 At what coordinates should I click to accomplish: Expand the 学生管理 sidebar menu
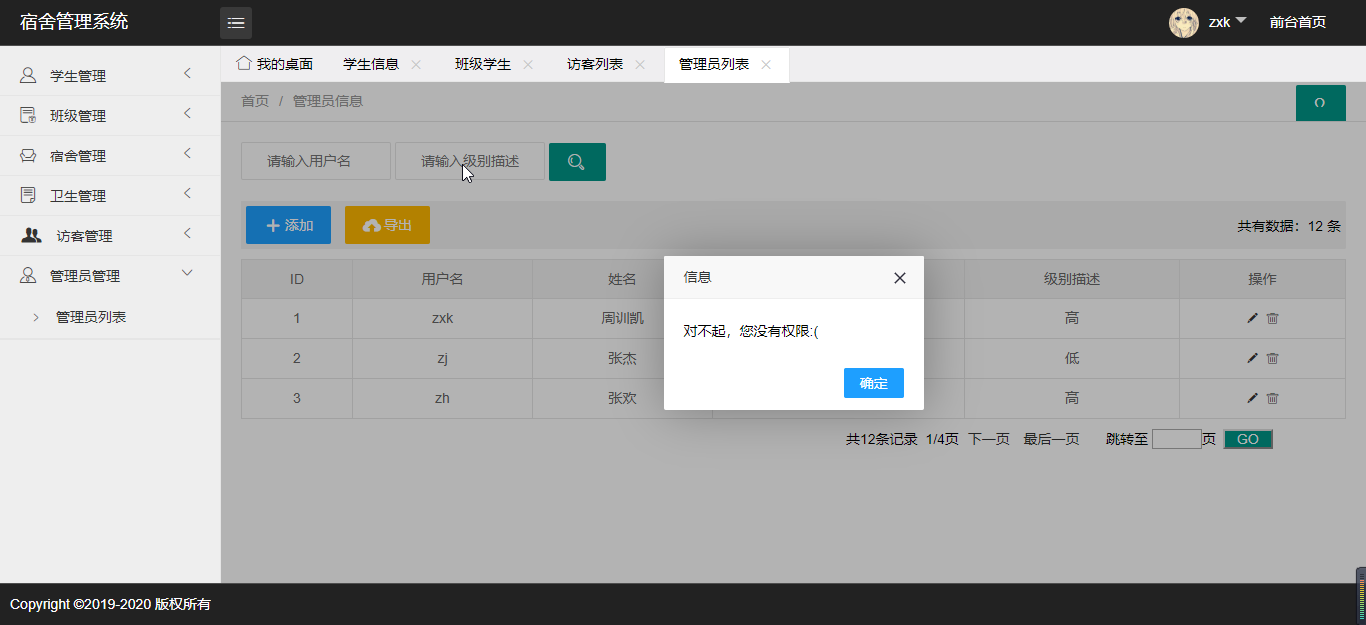pyautogui.click(x=110, y=75)
